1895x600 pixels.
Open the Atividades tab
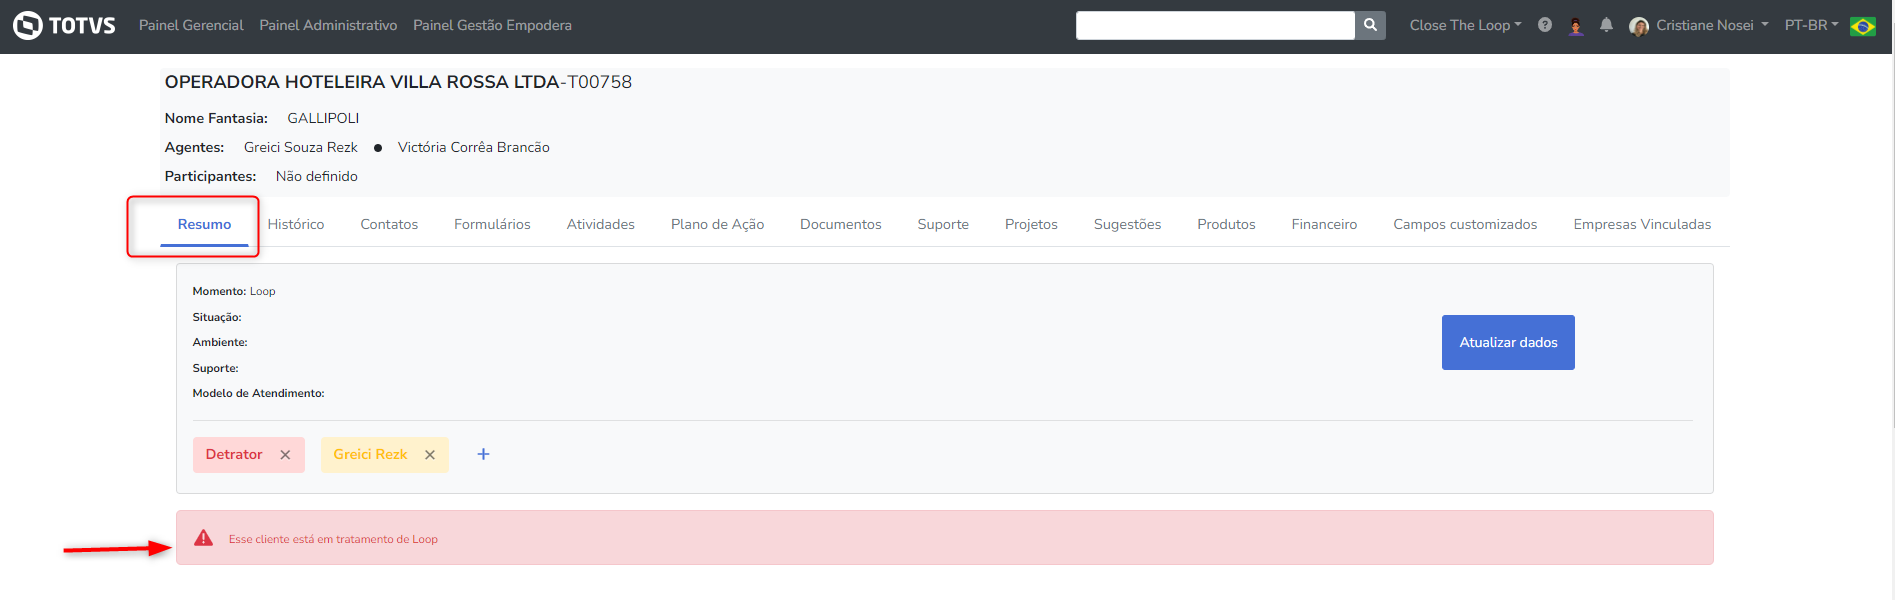pos(601,224)
